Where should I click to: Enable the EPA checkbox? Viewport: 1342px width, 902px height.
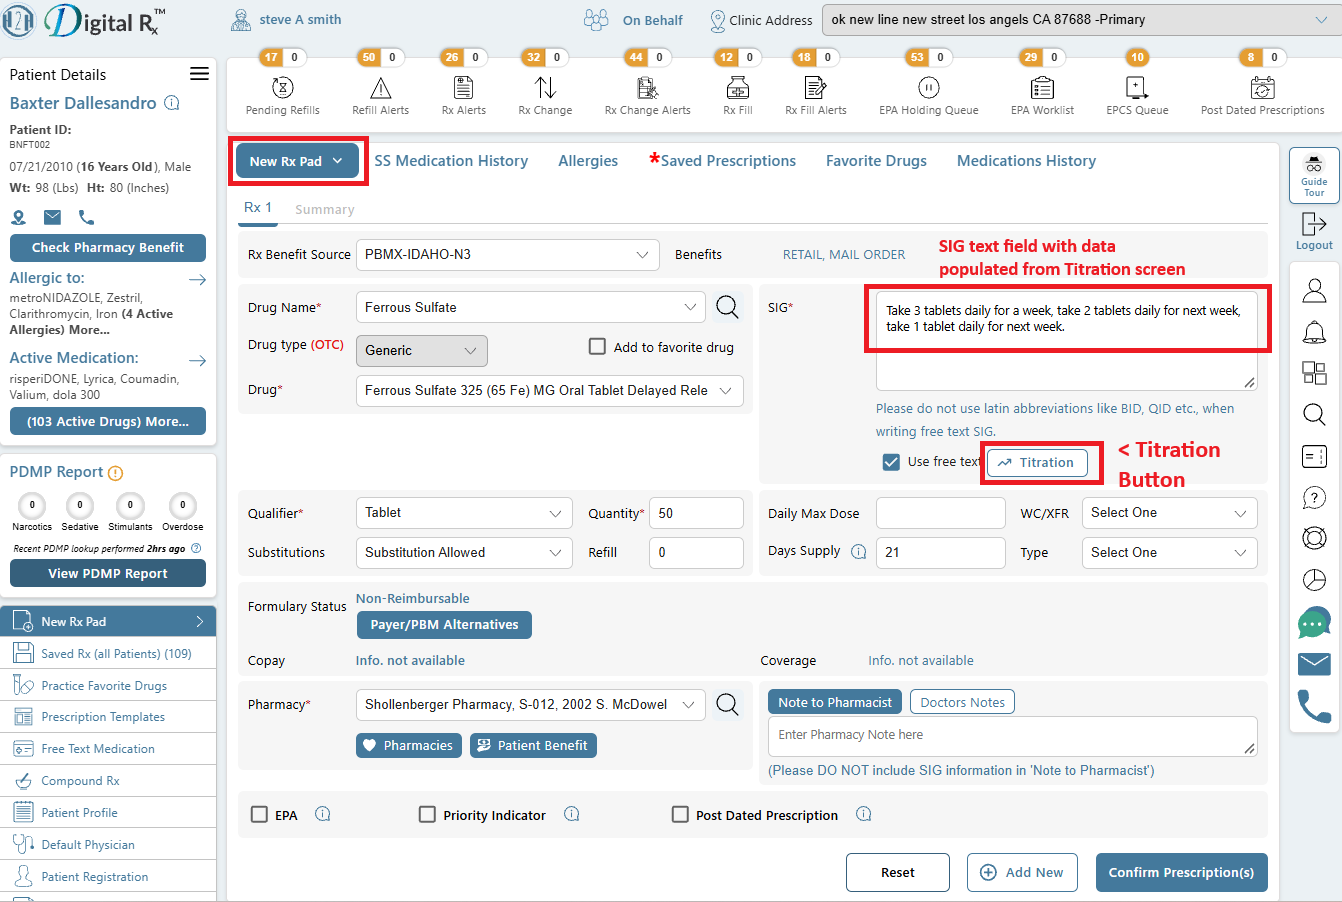coord(259,814)
